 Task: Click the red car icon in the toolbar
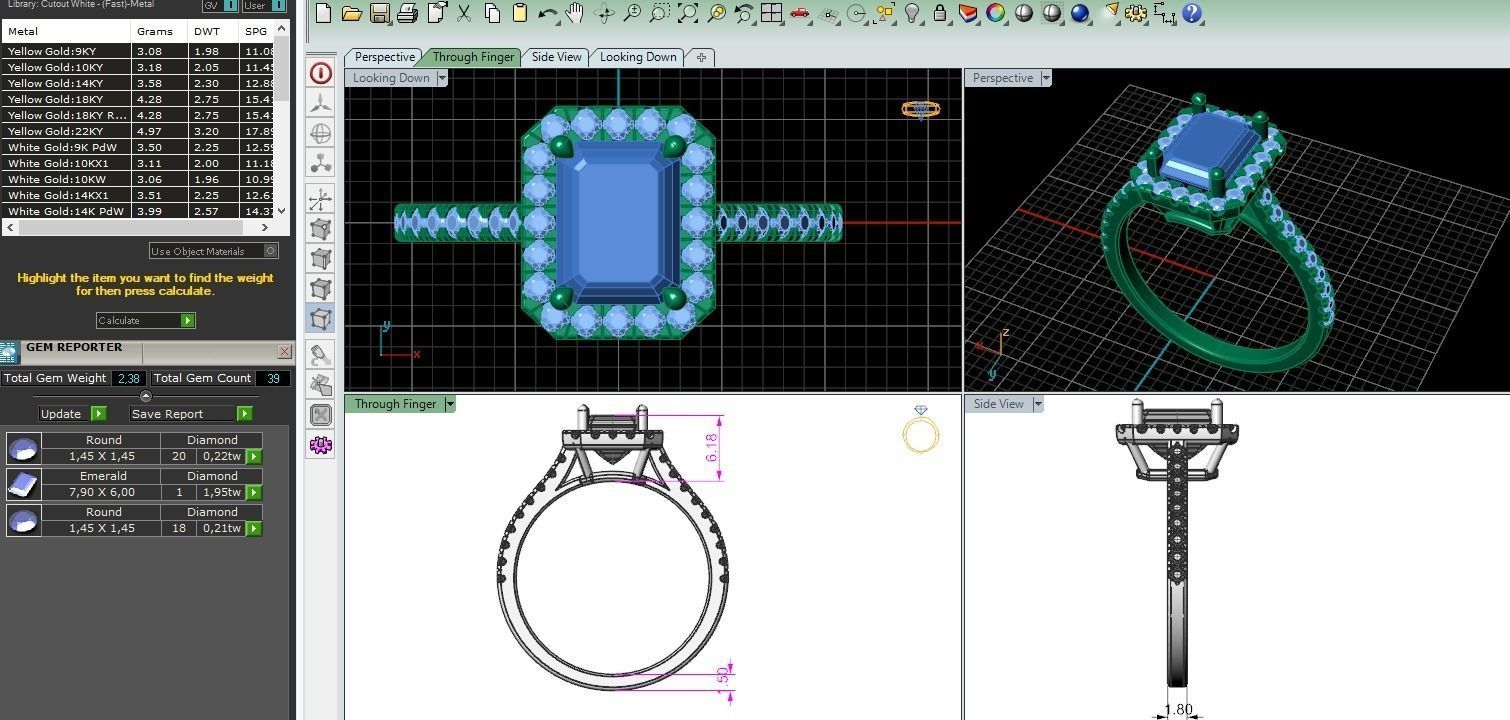(799, 13)
